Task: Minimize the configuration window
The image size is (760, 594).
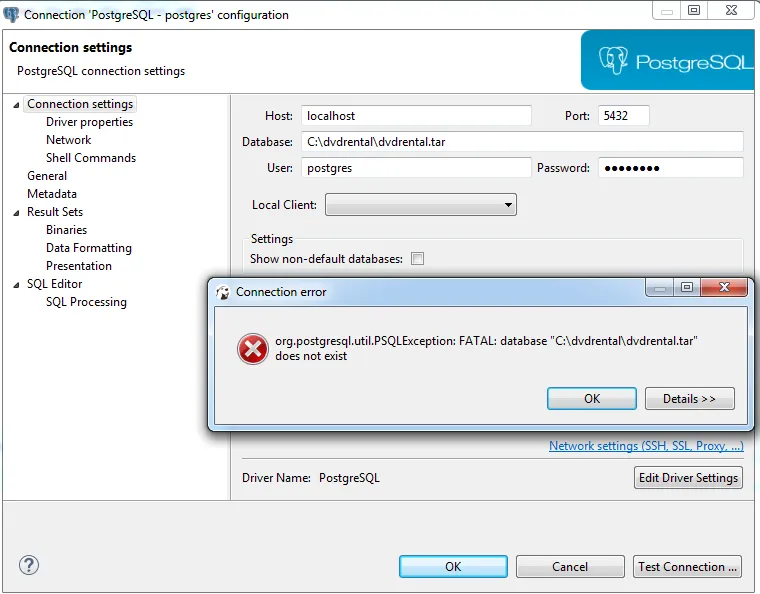Action: pyautogui.click(x=667, y=10)
